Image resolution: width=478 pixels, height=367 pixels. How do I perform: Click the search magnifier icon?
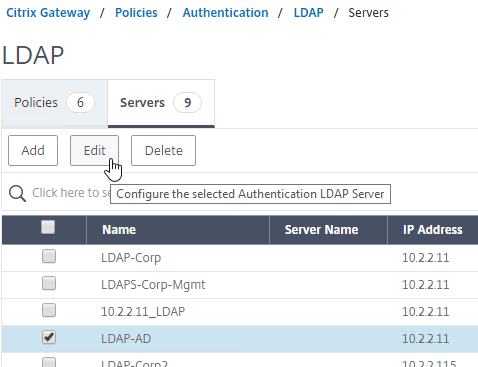[17, 193]
